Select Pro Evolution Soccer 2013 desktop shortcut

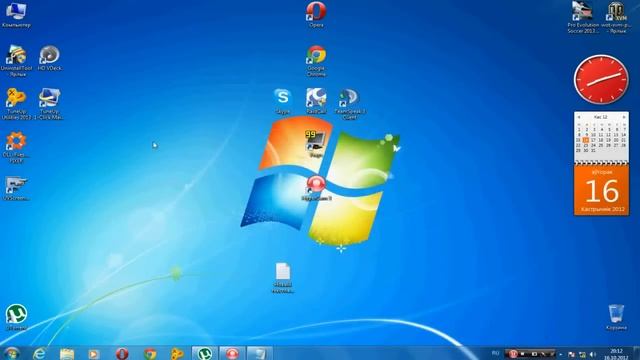(x=583, y=17)
